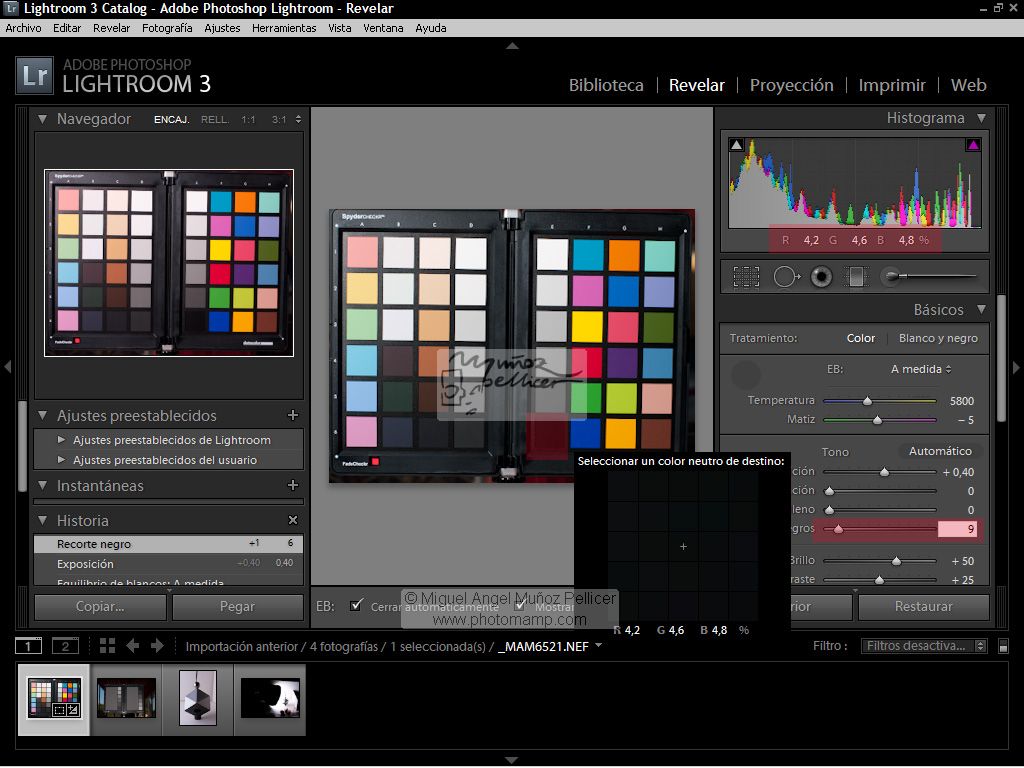This screenshot has height=768, width=1024.
Task: Choose Color treatment
Action: point(860,338)
